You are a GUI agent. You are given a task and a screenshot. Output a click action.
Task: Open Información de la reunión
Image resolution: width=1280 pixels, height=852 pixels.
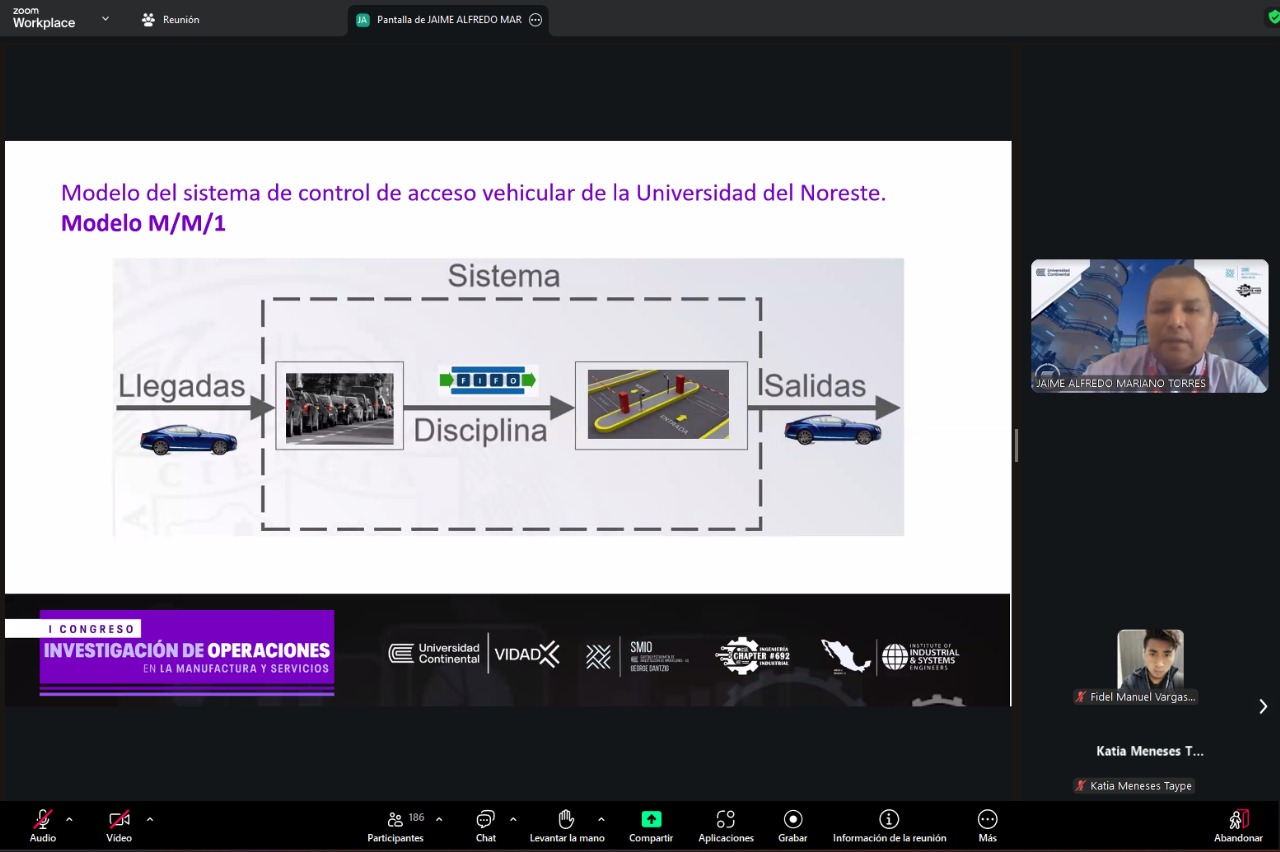889,825
